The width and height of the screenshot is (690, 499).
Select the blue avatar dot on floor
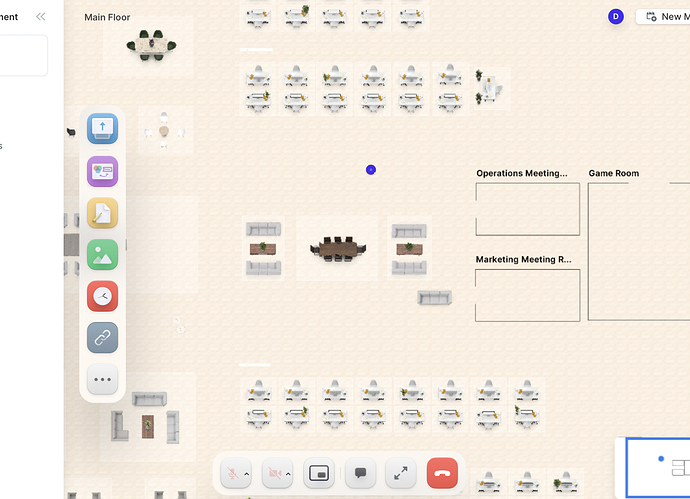[x=371, y=170]
